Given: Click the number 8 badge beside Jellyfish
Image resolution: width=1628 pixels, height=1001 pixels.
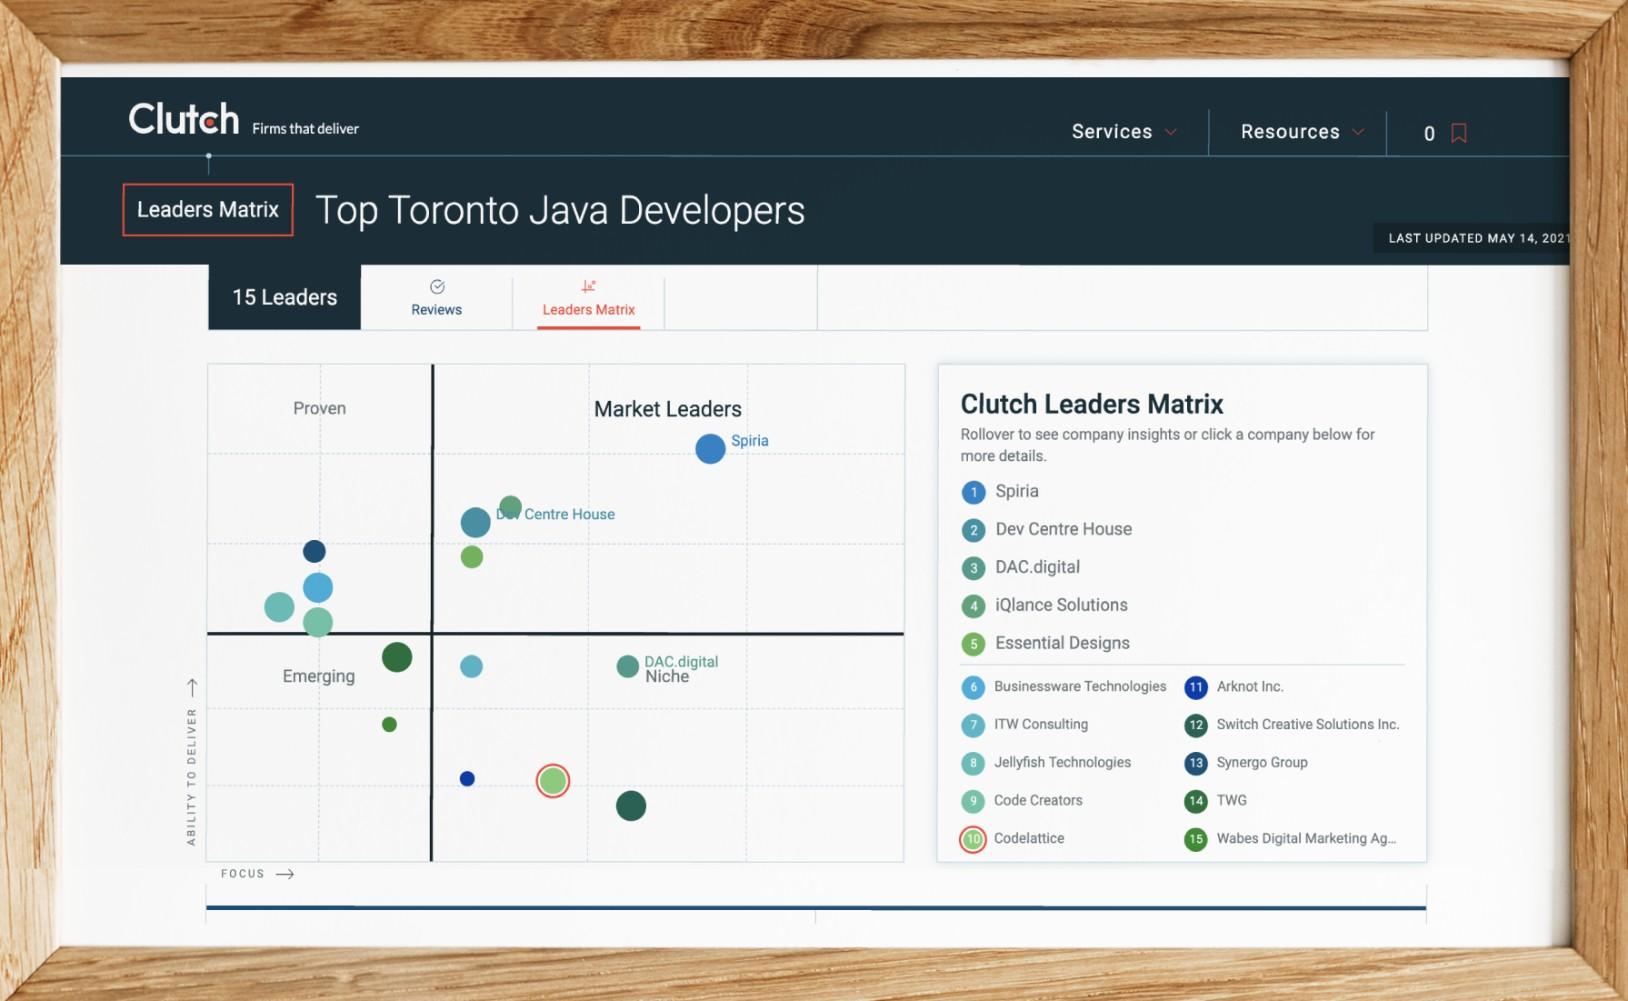Looking at the screenshot, I should coord(973,764).
